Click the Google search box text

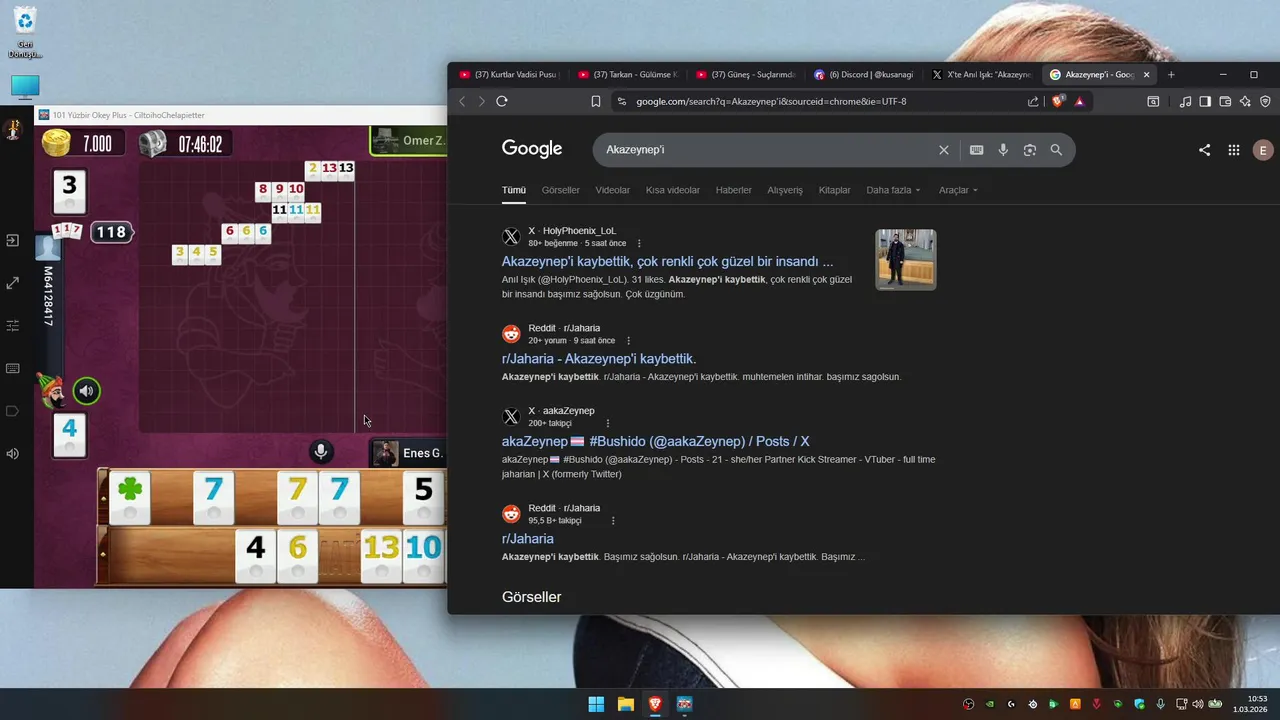click(635, 149)
